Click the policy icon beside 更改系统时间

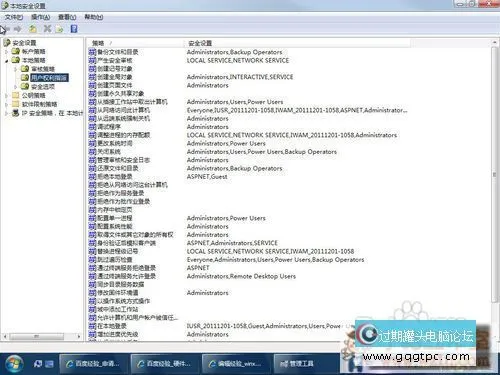tap(92, 143)
